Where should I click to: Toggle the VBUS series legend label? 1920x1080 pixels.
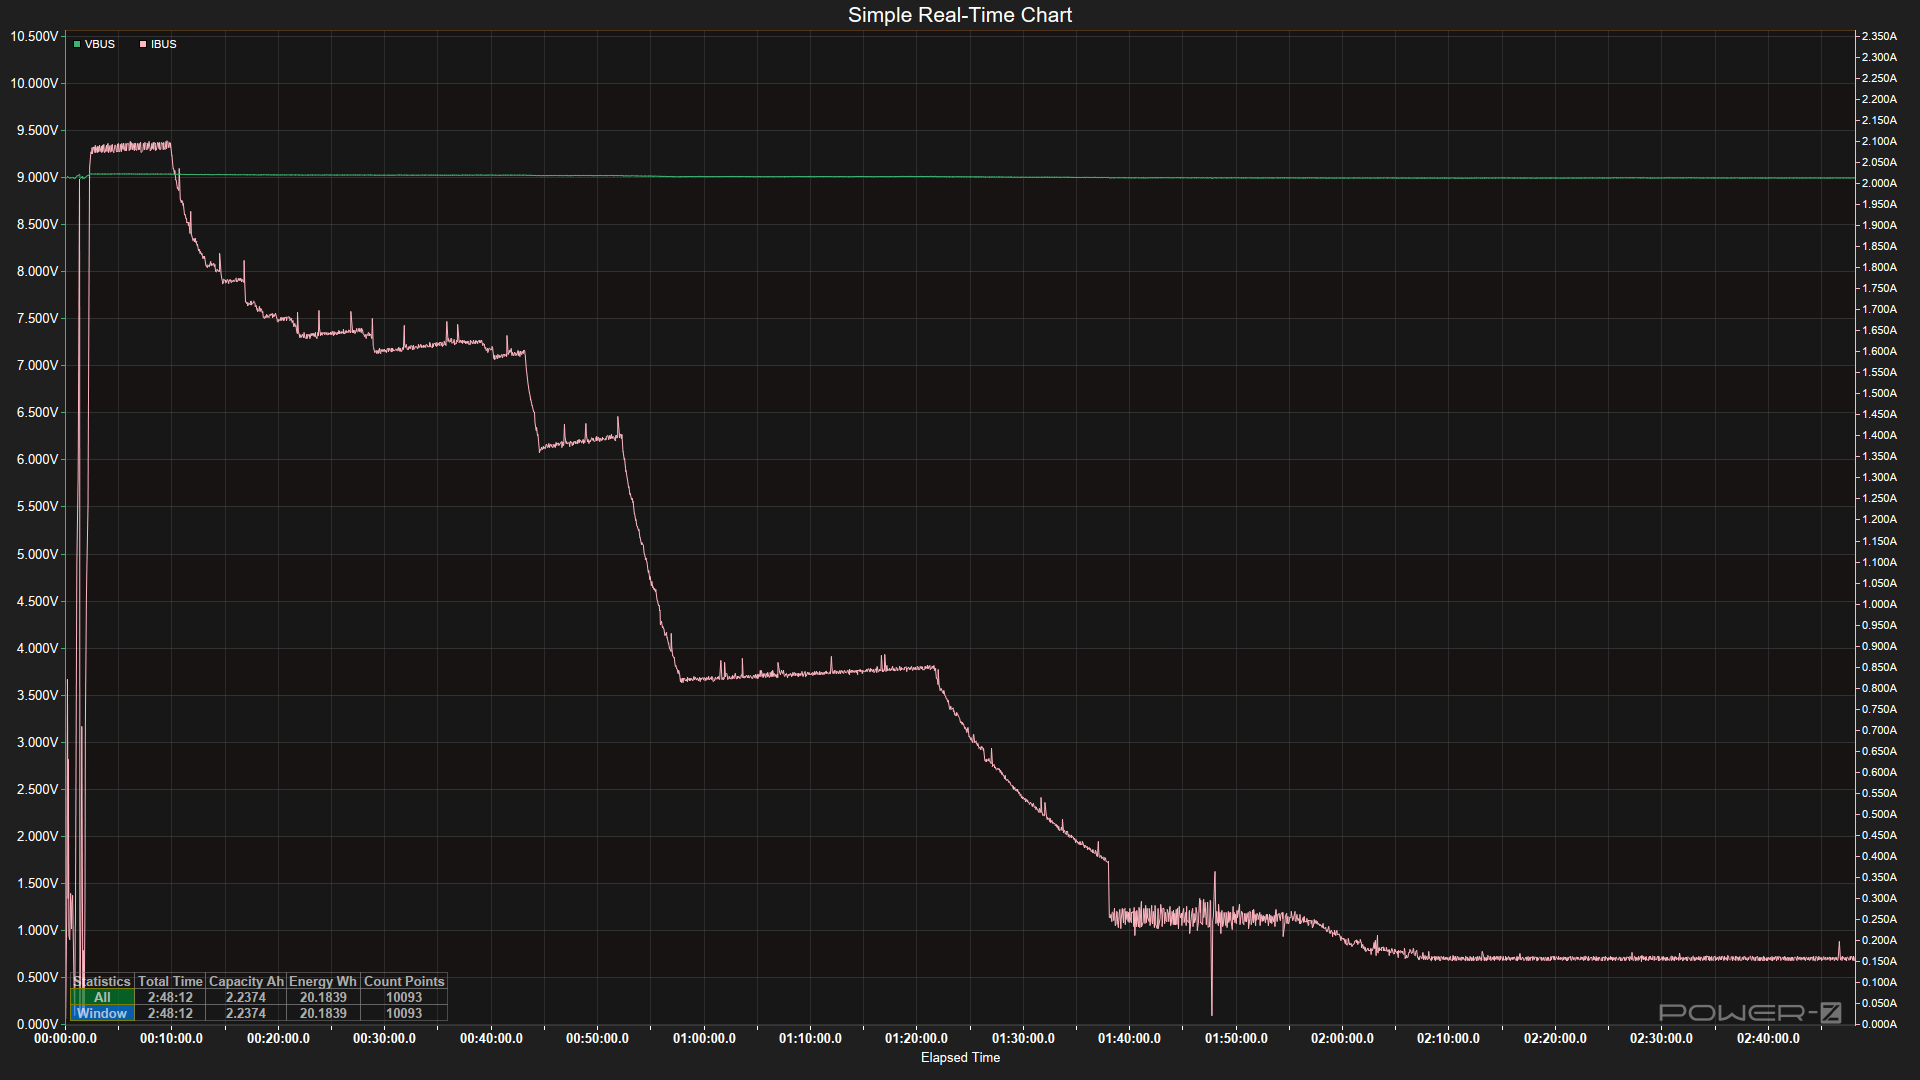[100, 44]
